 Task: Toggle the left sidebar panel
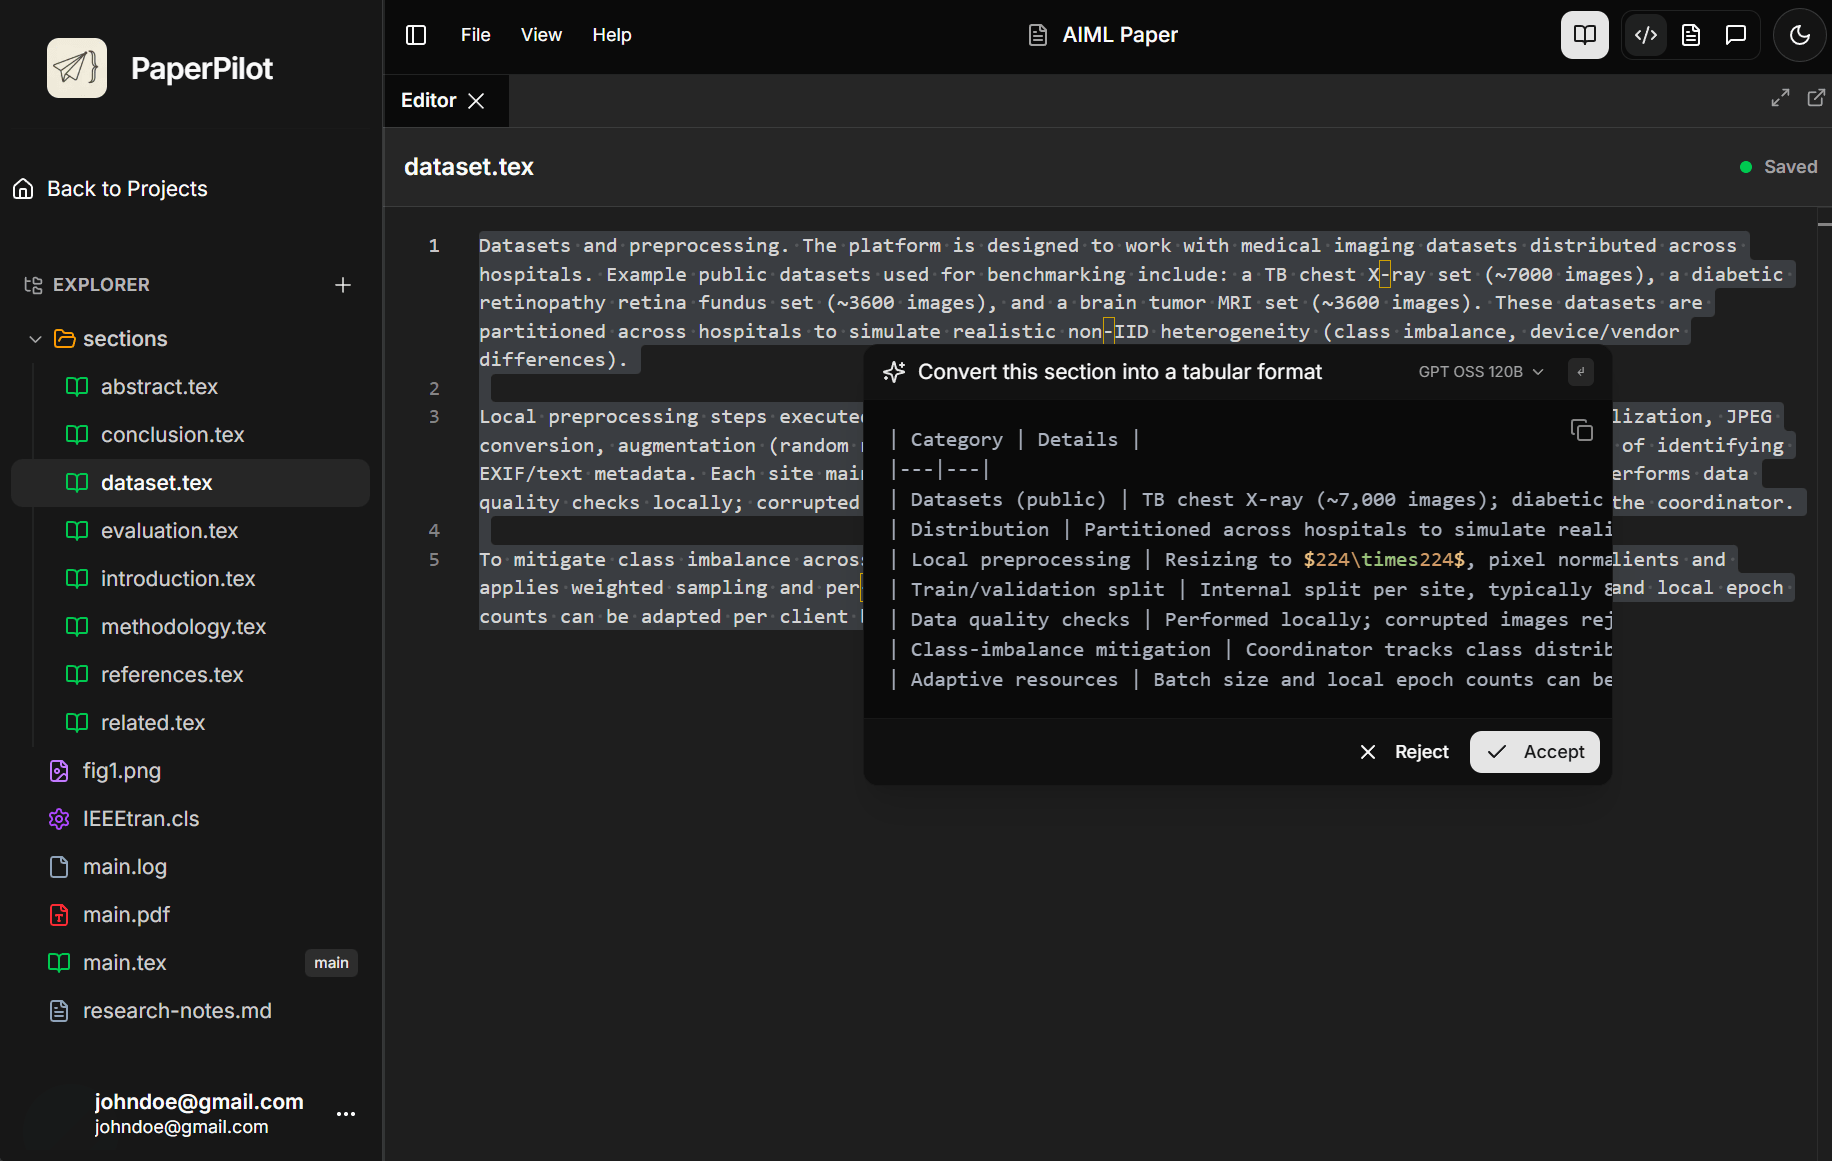[415, 34]
